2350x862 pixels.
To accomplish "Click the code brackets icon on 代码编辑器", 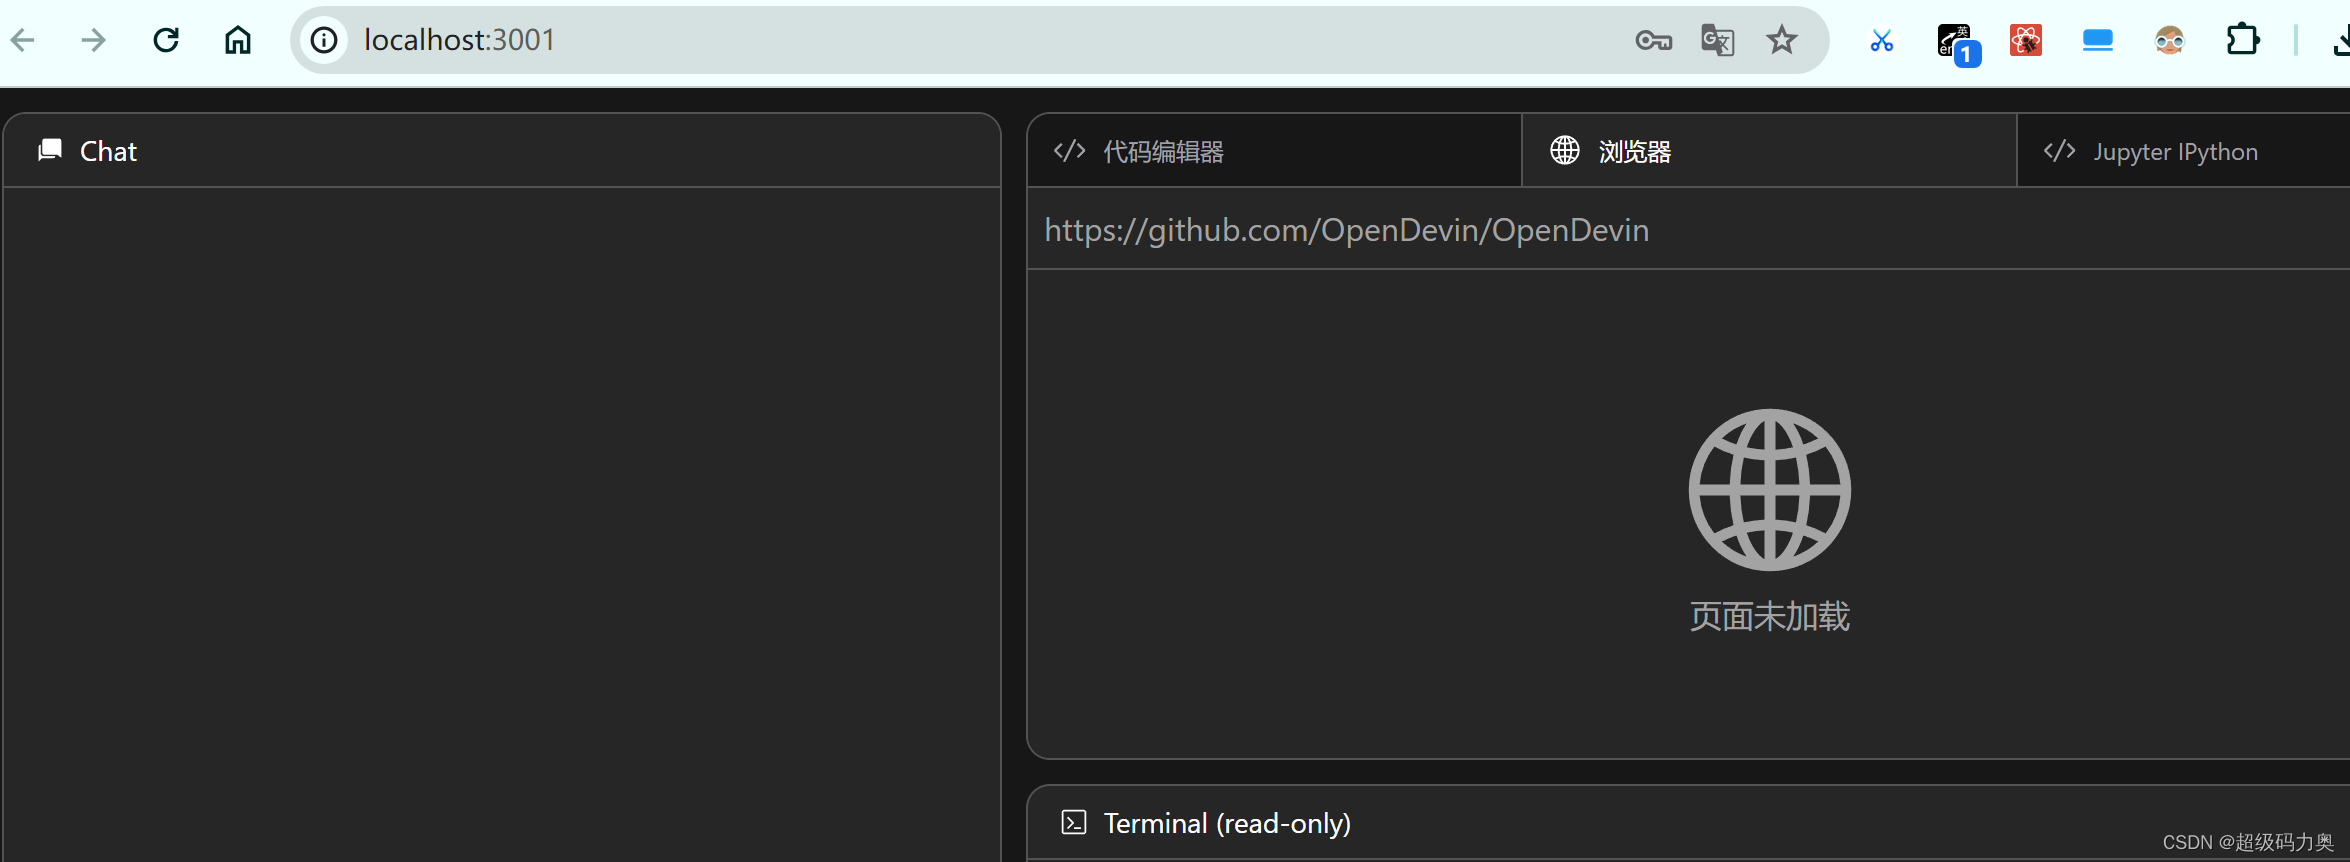I will pyautogui.click(x=1069, y=151).
